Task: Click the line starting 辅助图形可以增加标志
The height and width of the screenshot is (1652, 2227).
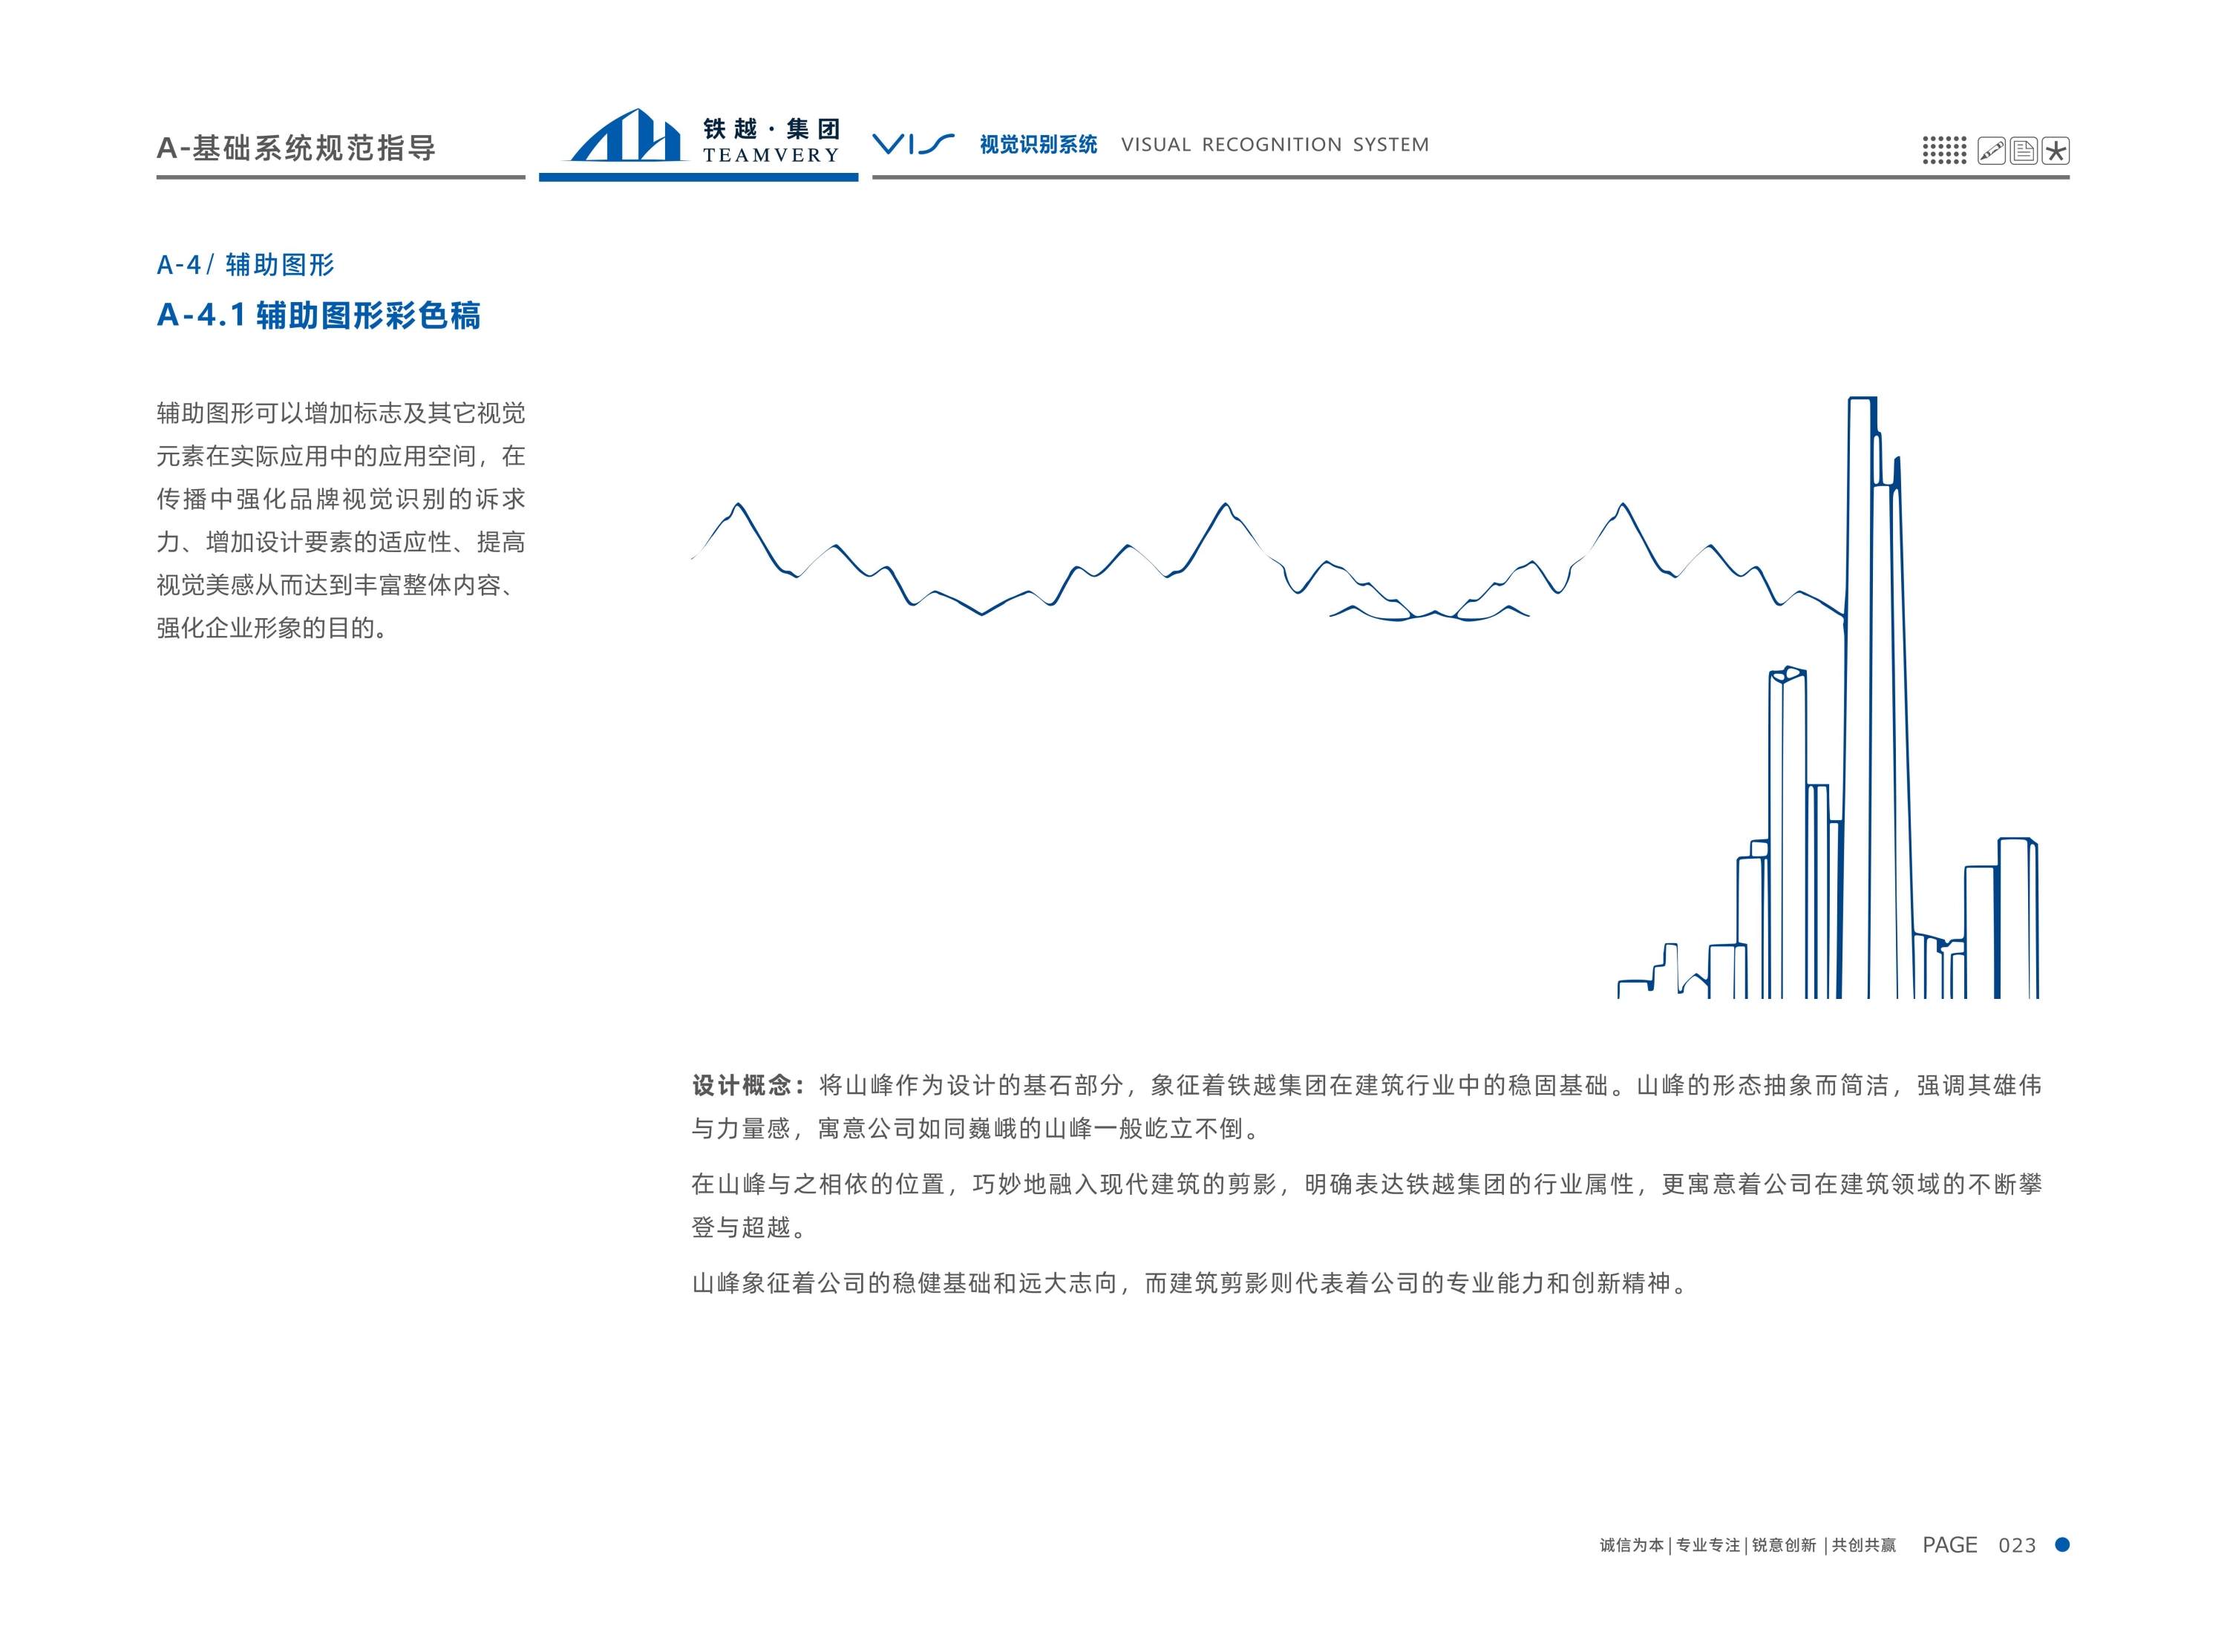Action: [340, 413]
